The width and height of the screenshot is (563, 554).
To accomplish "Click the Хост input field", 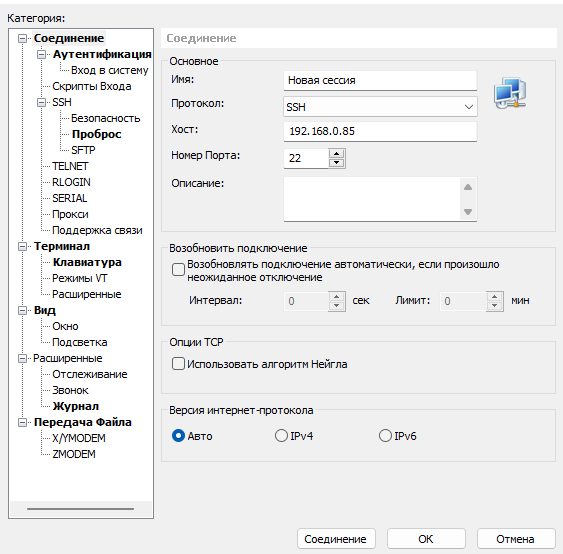I will [x=380, y=131].
